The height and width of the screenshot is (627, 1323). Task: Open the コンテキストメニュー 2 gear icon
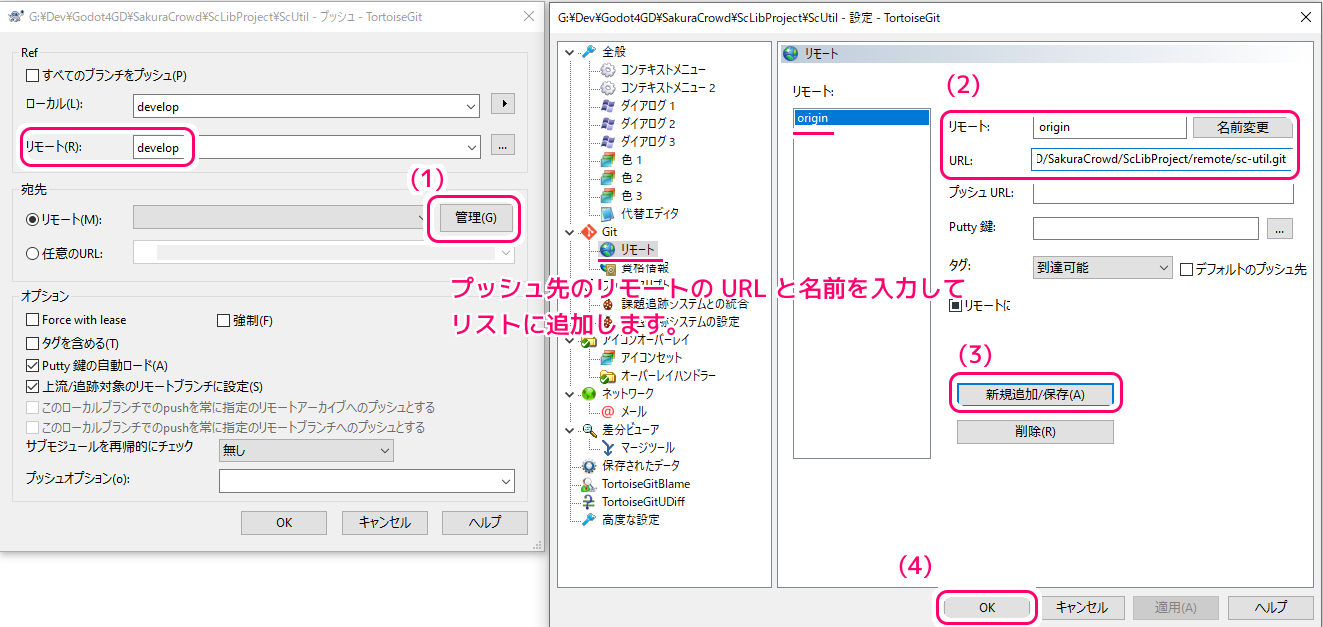[x=608, y=88]
